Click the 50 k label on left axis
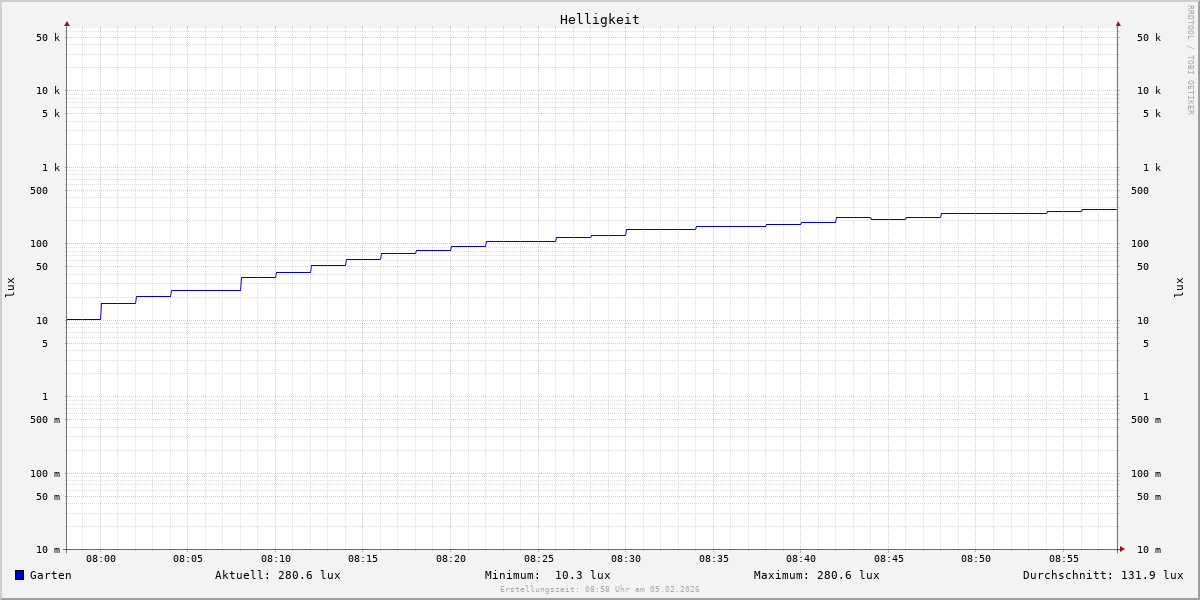 point(48,38)
